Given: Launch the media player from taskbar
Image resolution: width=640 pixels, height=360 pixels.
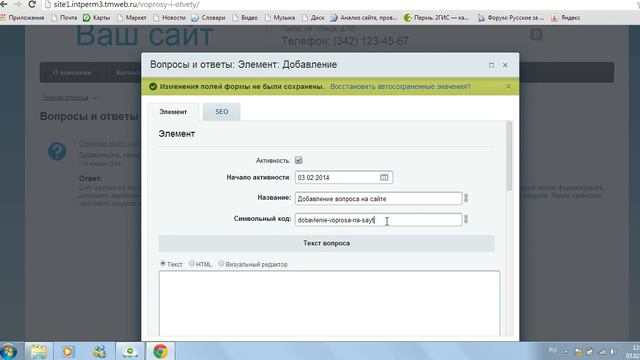Looking at the screenshot, I should [x=68, y=351].
